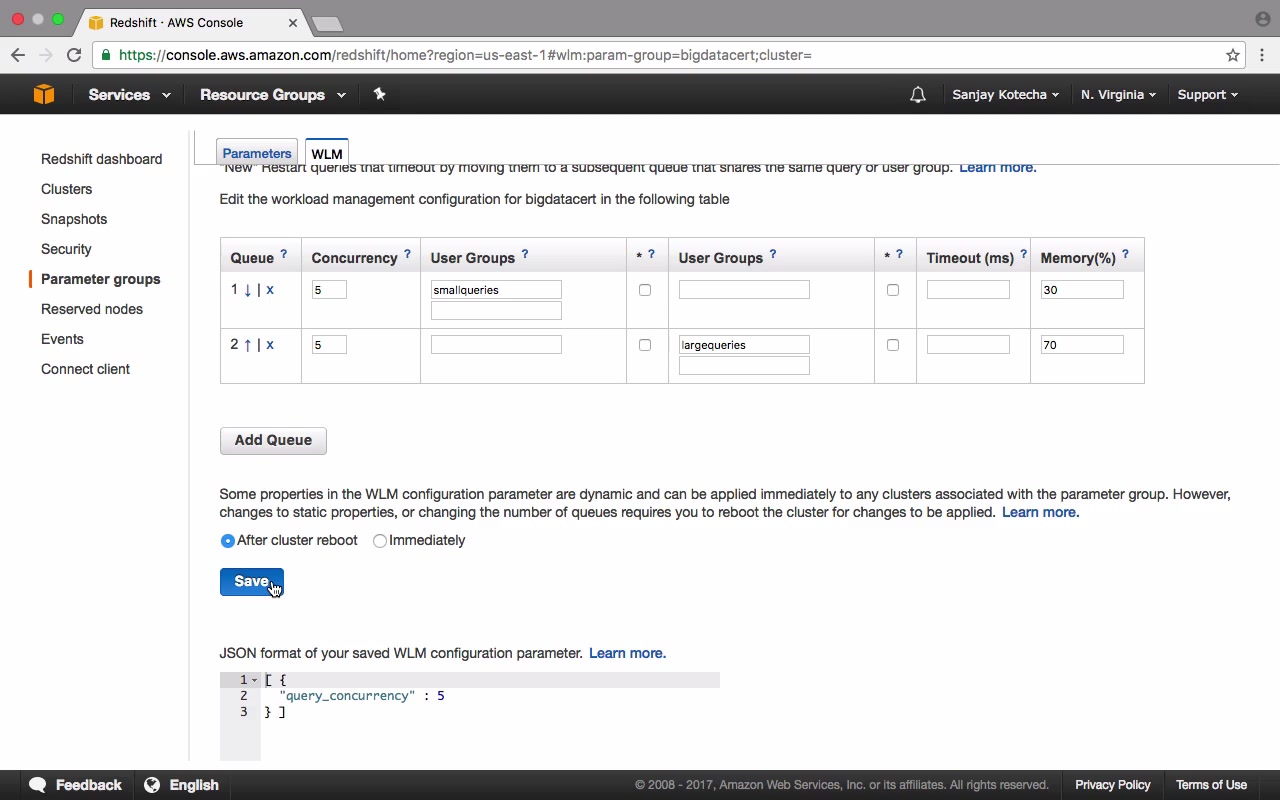Open the N. Virginia region selector
This screenshot has height=800, width=1280.
click(x=1118, y=95)
